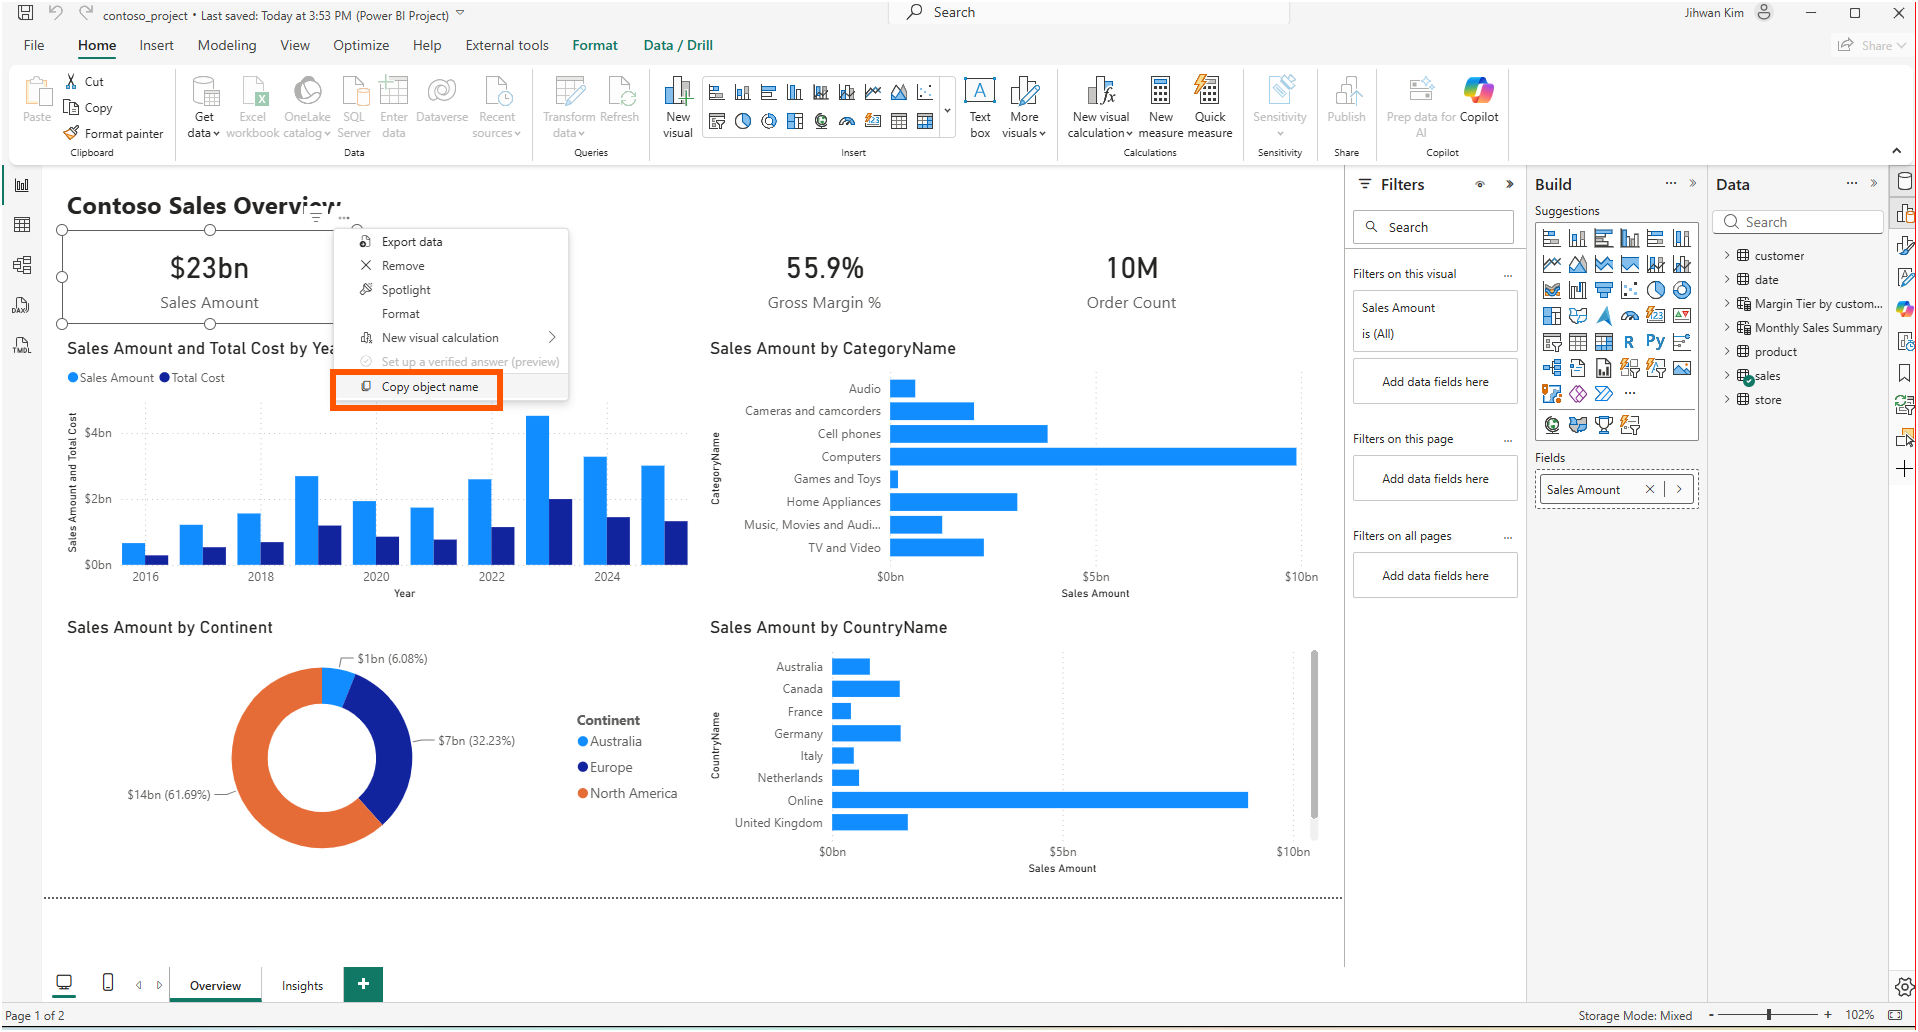Switch to Table view in left sidebar

(22, 225)
